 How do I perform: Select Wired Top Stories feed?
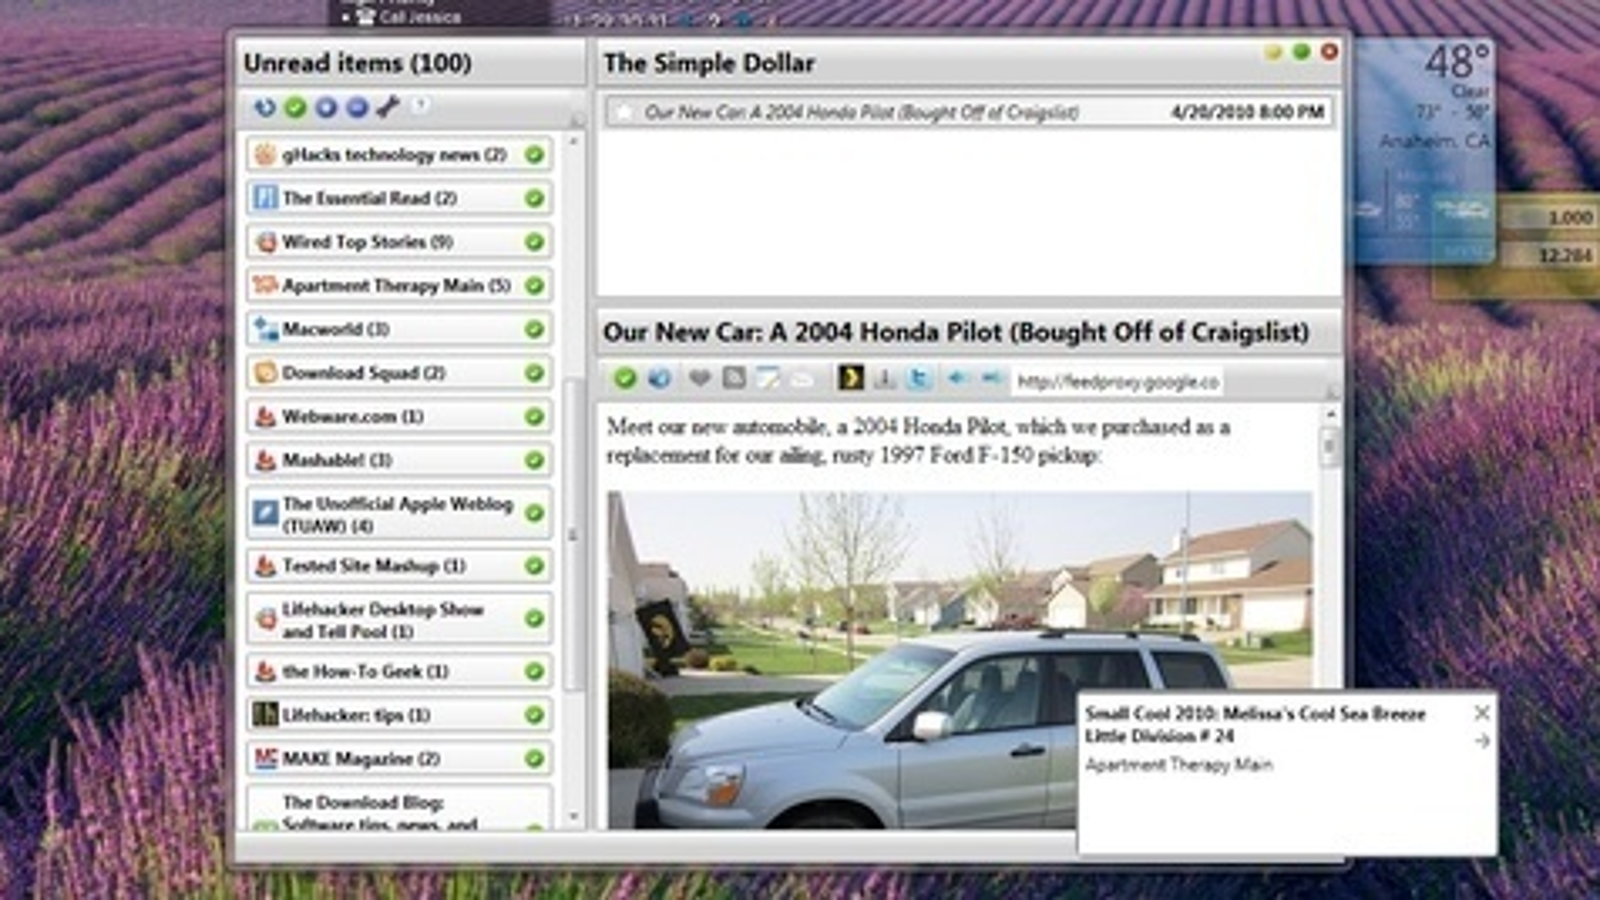pyautogui.click(x=399, y=242)
